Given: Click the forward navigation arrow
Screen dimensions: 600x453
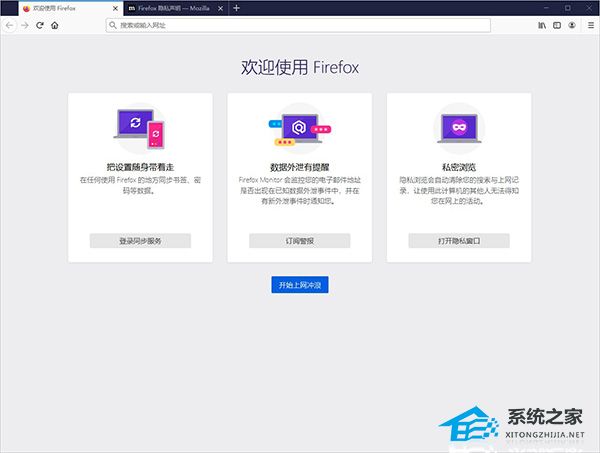Looking at the screenshot, I should pos(24,25).
